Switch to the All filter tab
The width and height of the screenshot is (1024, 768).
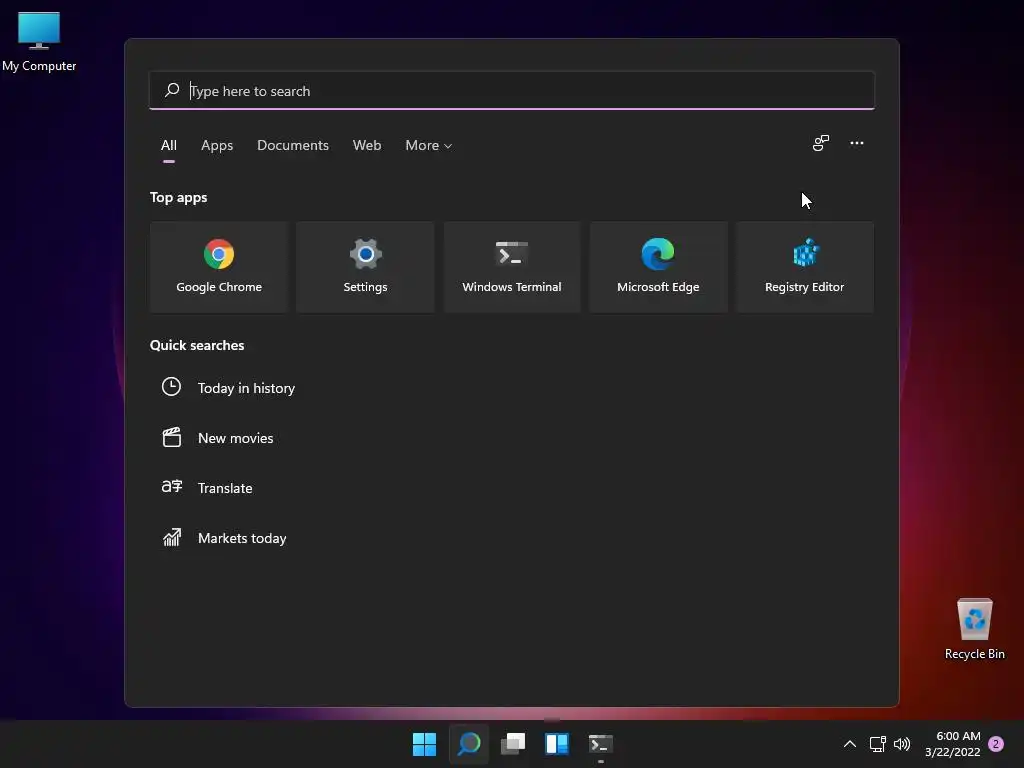168,146
